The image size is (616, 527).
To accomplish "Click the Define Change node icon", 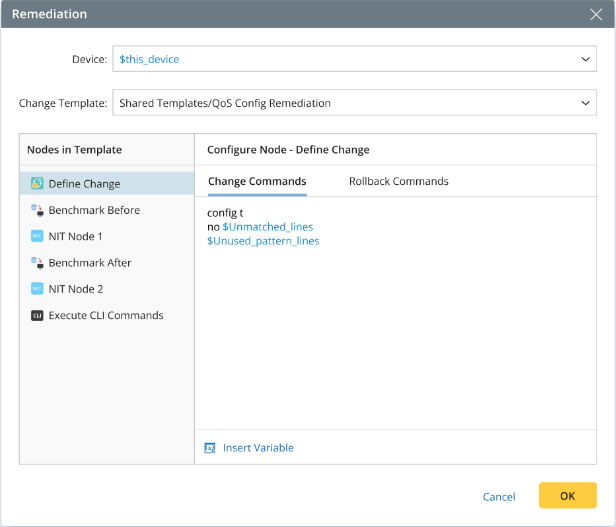I will point(37,184).
